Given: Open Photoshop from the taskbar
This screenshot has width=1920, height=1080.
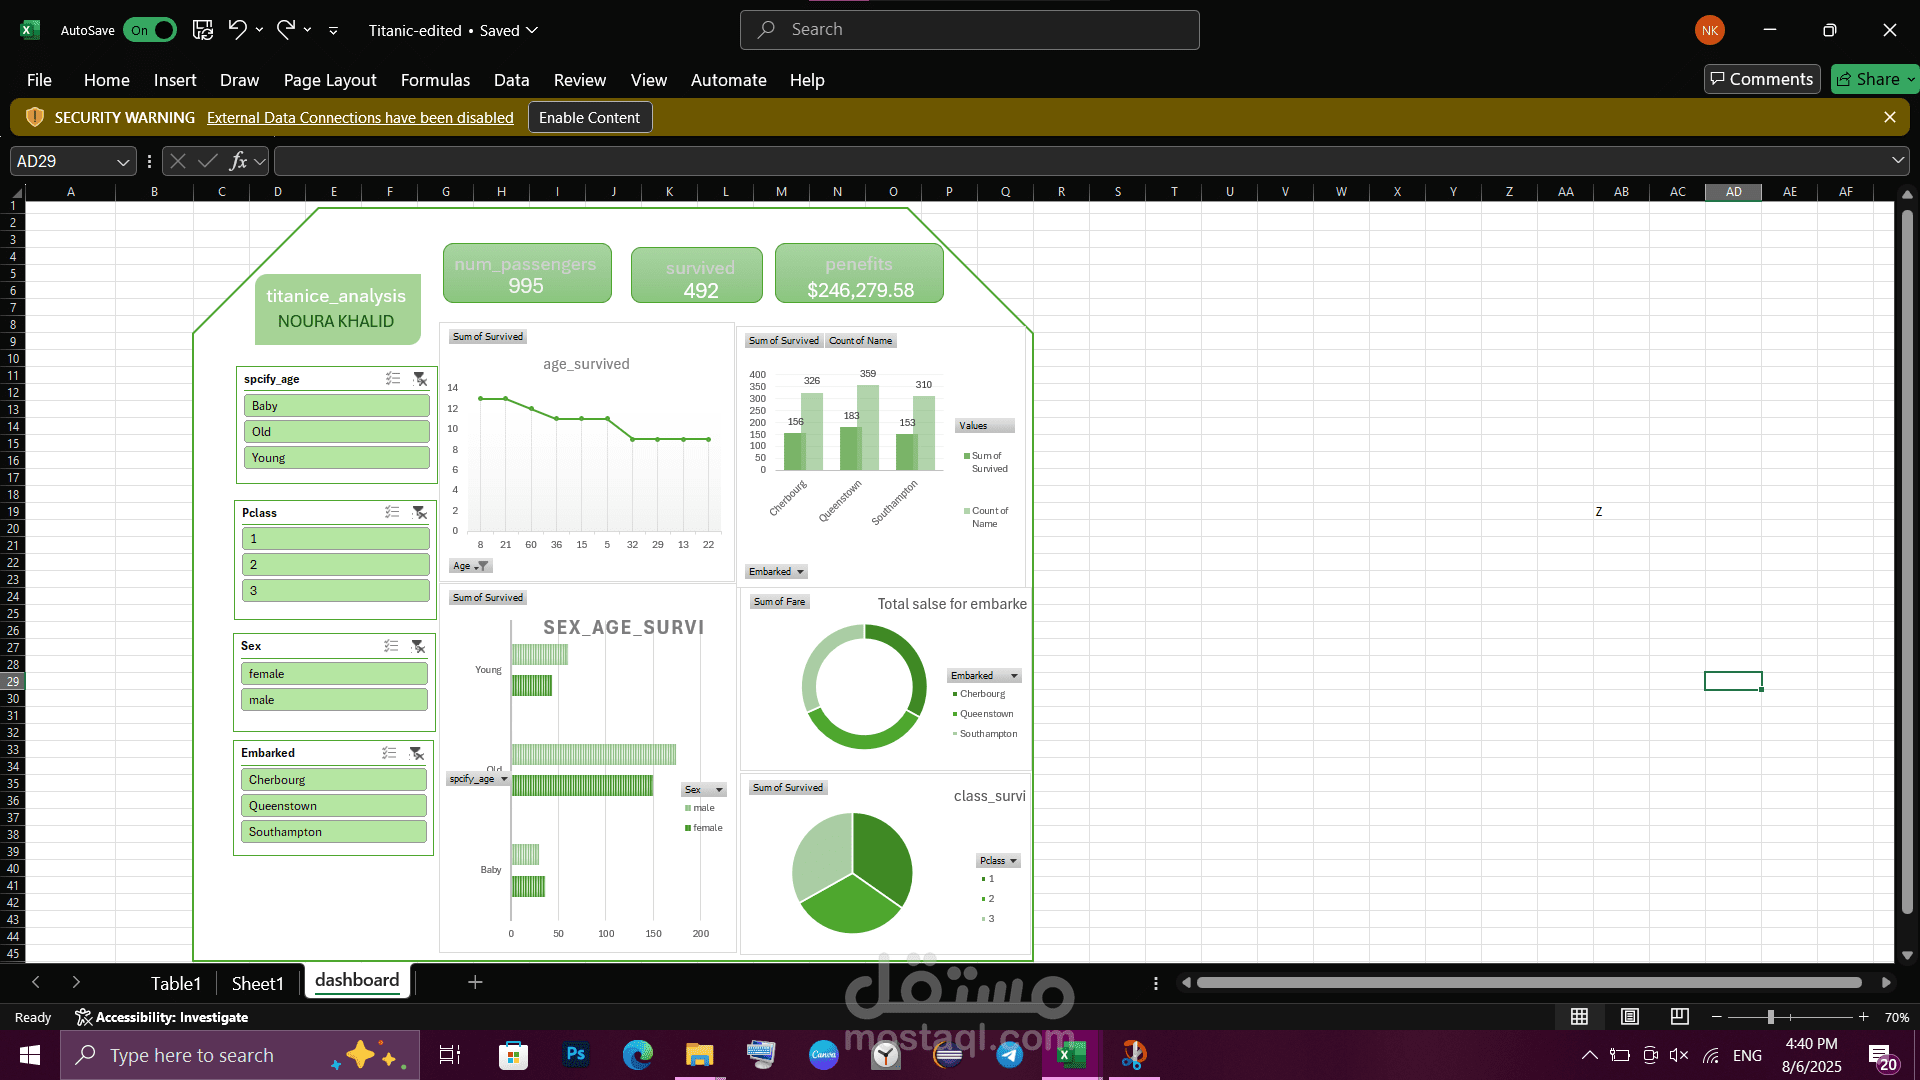Looking at the screenshot, I should (x=575, y=1055).
